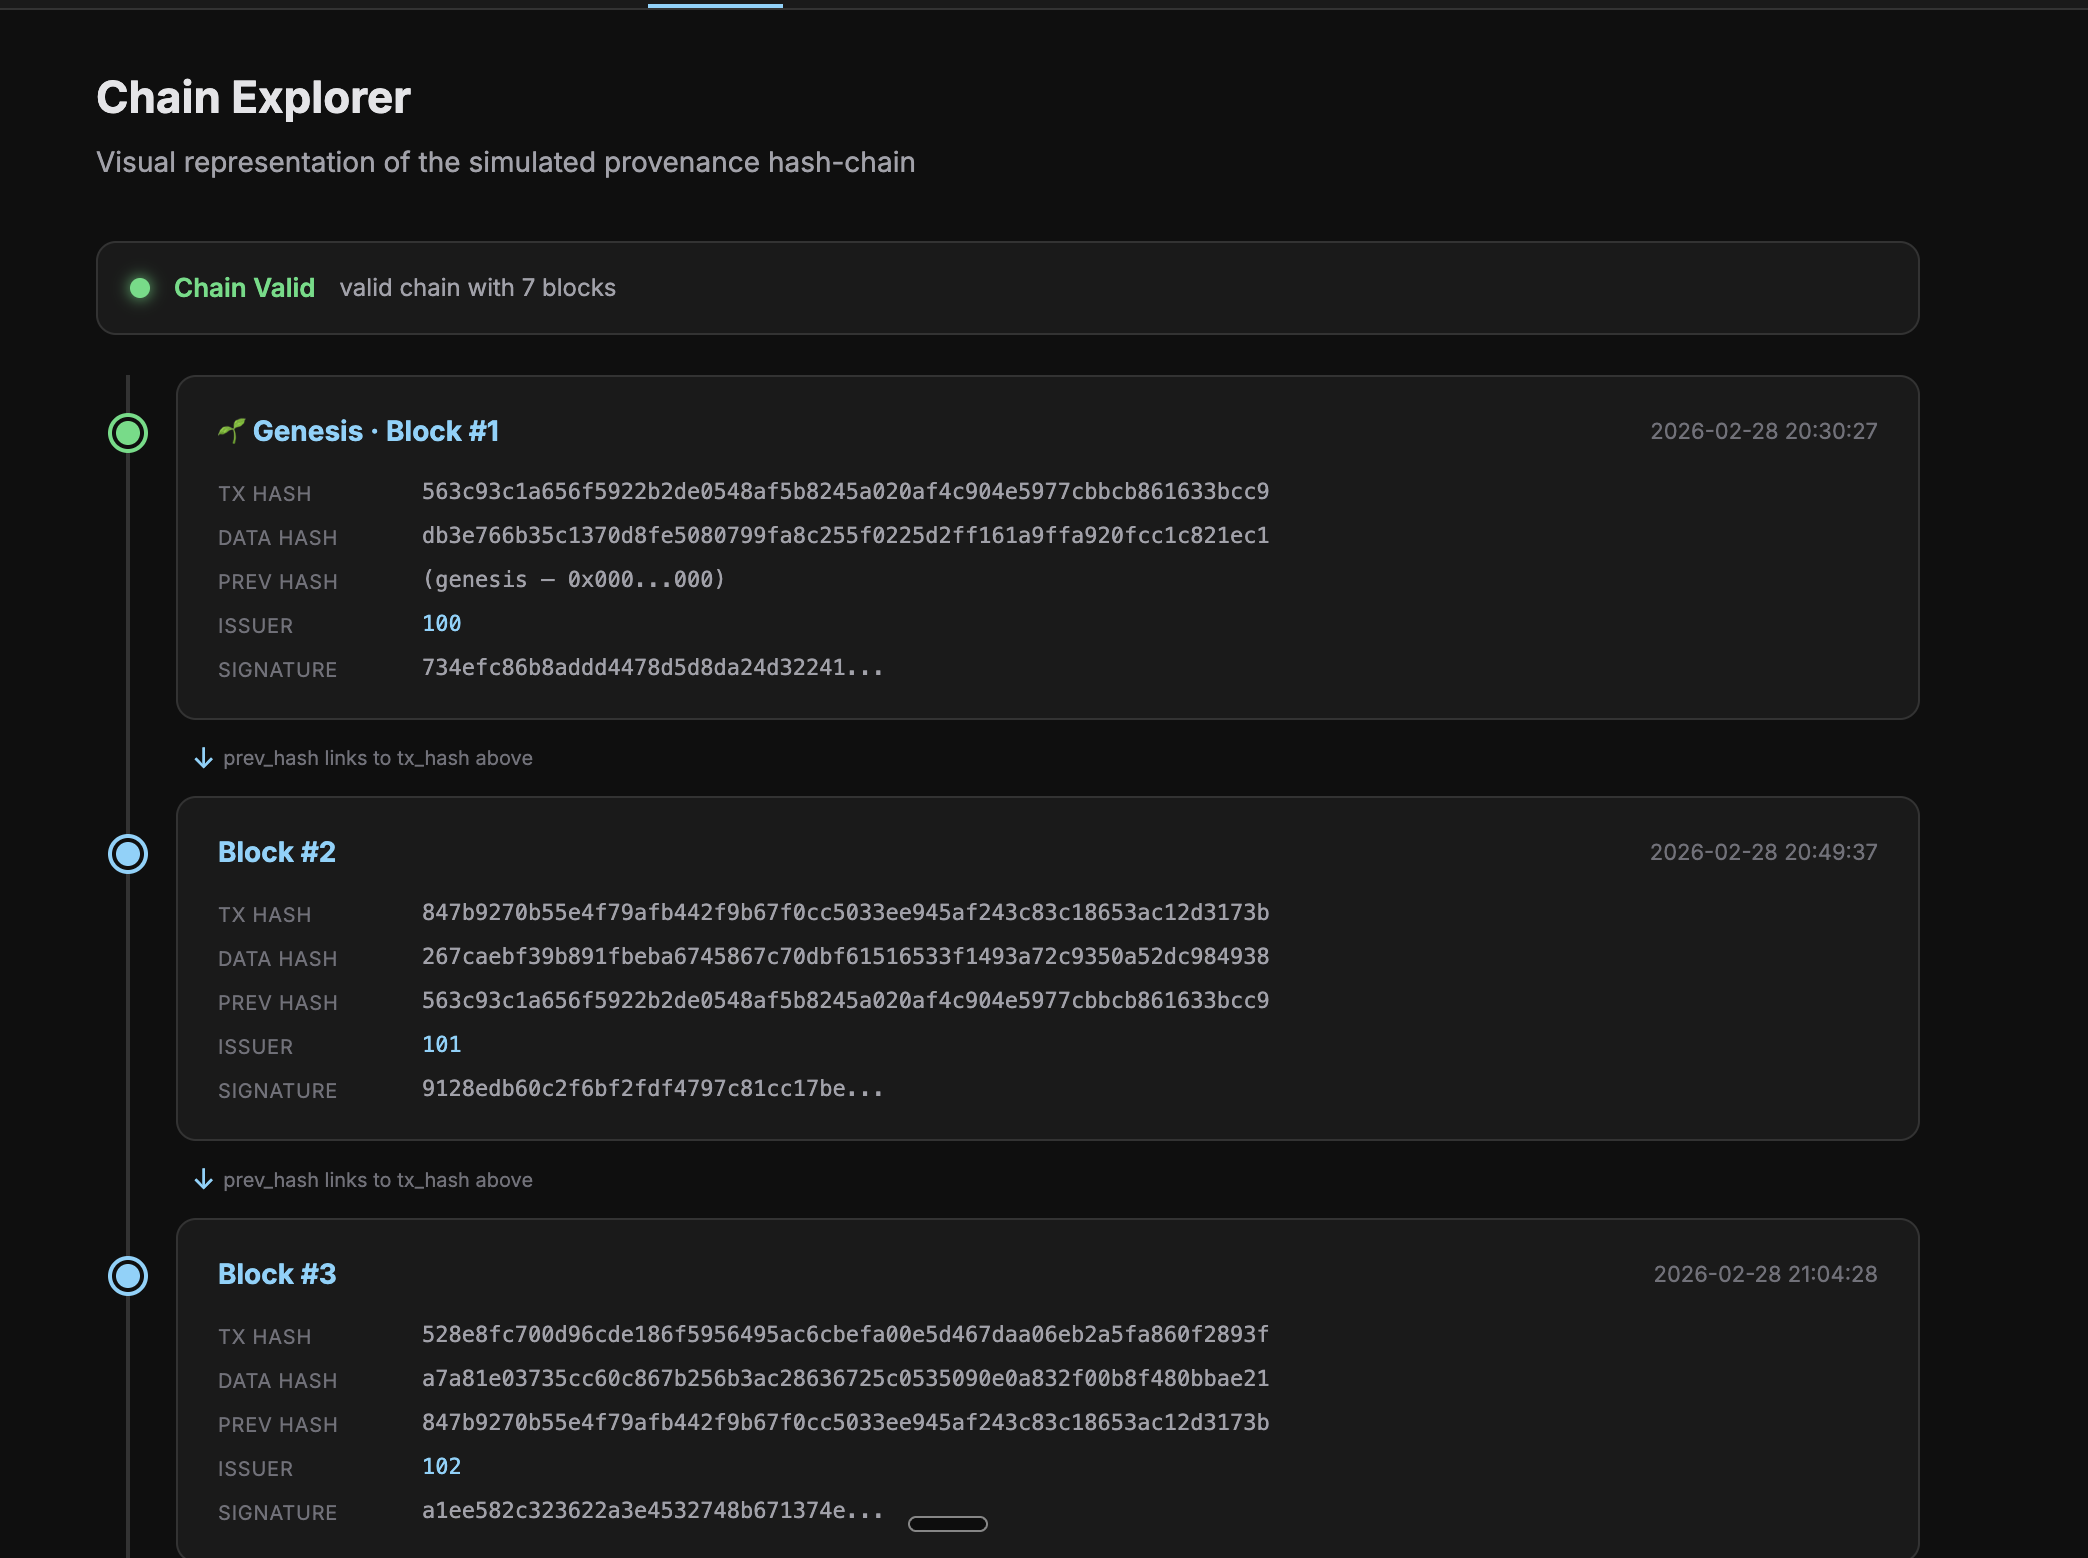This screenshot has height=1558, width=2088.
Task: Click the green Chain Valid status dot
Action: point(140,288)
